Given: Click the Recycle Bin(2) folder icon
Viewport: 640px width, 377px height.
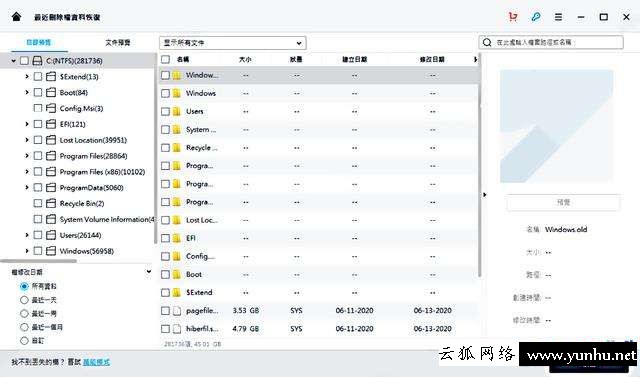Looking at the screenshot, I should click(x=51, y=203).
